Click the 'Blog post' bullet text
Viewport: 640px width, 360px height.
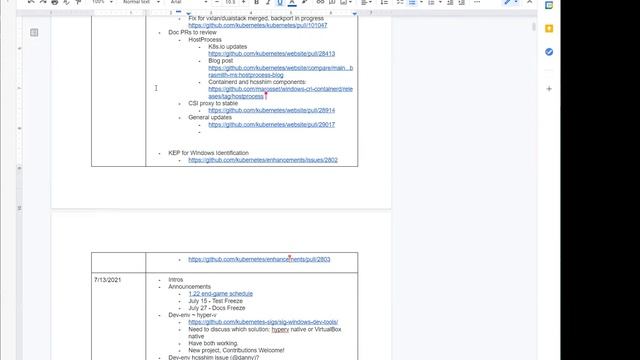[x=220, y=60]
